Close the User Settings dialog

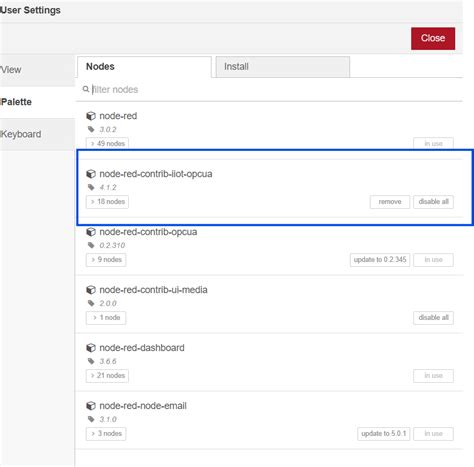[x=433, y=38]
